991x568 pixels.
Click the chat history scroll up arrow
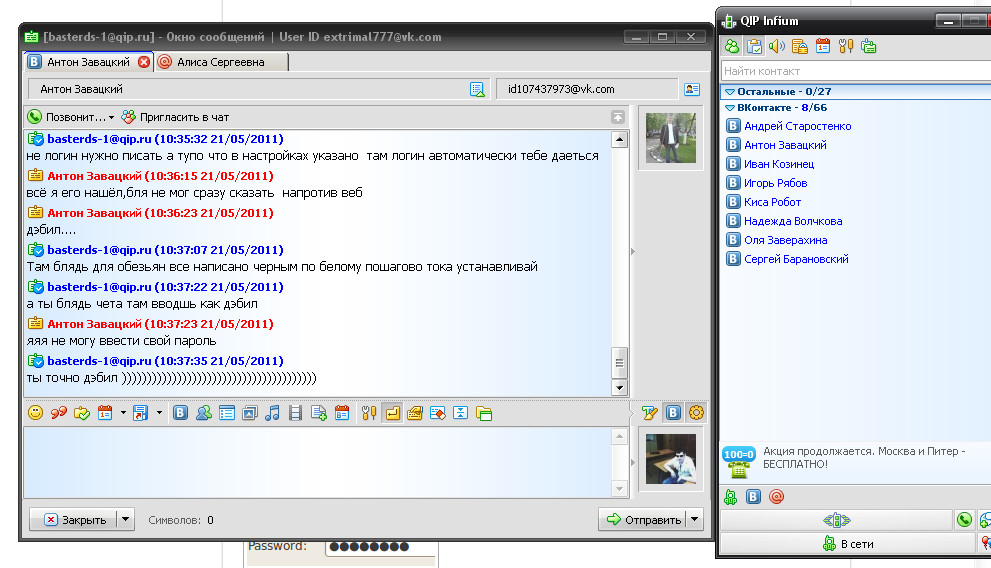click(619, 139)
